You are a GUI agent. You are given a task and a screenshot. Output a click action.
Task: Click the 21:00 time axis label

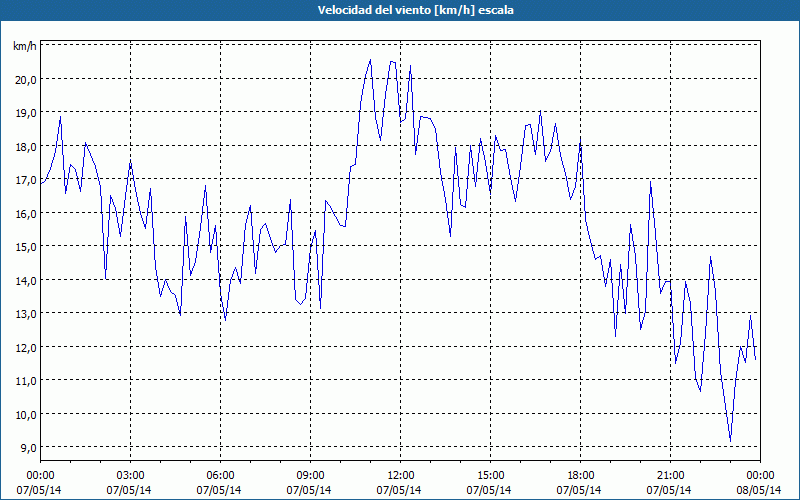(x=670, y=476)
